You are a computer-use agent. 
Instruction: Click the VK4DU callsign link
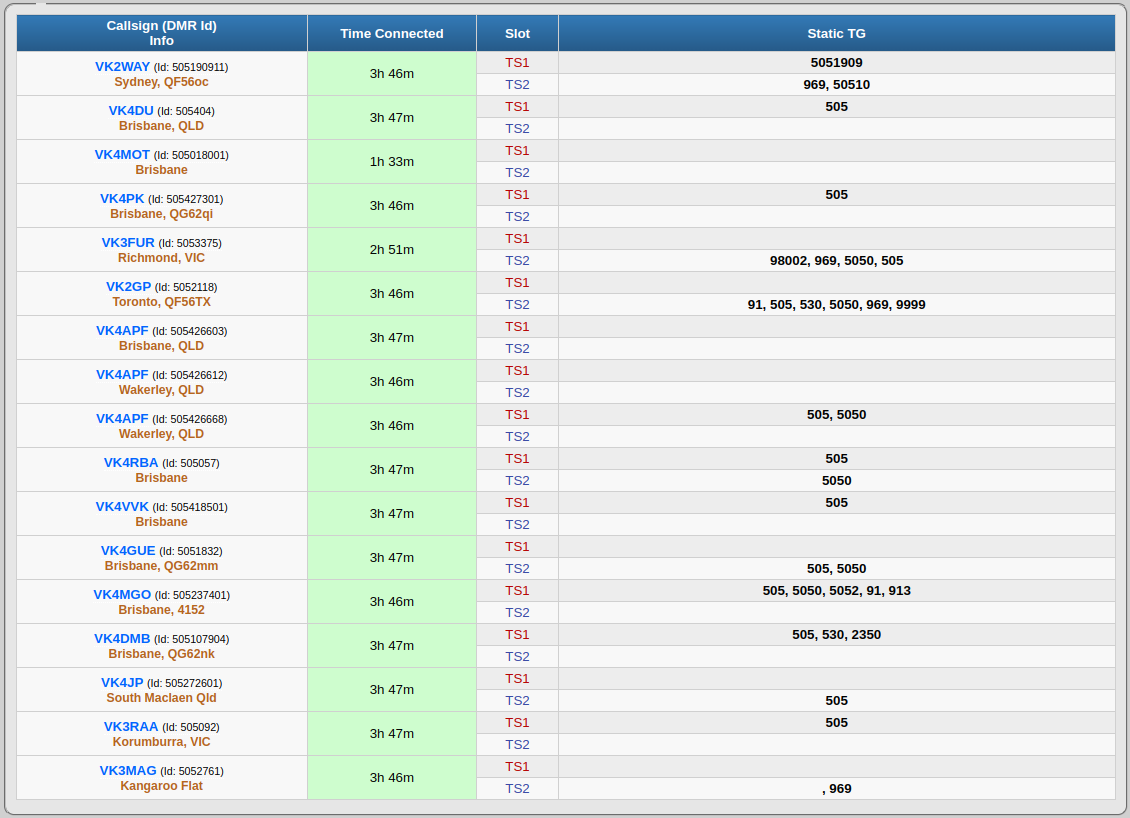131,111
